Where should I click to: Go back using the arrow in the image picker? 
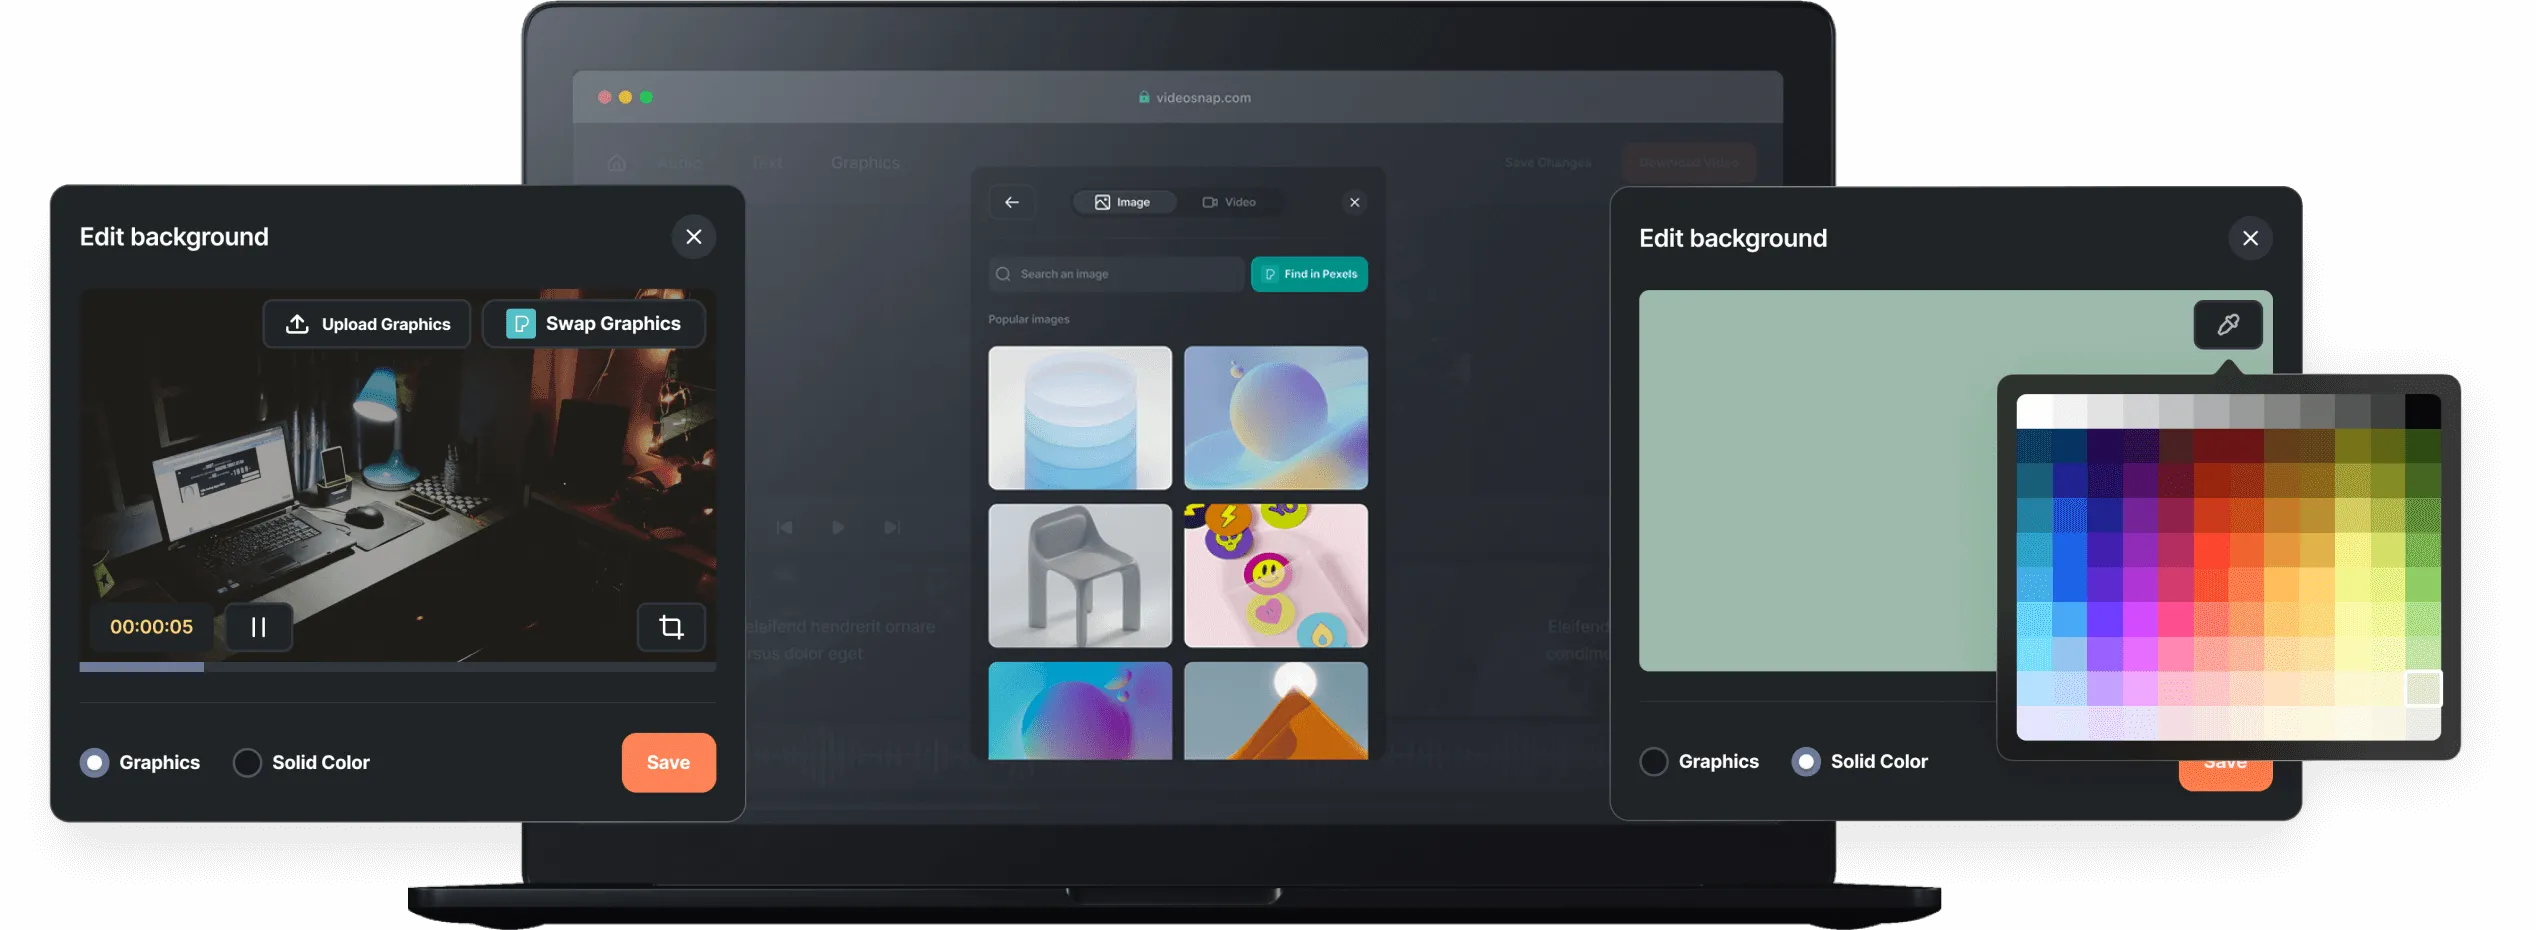tap(1012, 202)
